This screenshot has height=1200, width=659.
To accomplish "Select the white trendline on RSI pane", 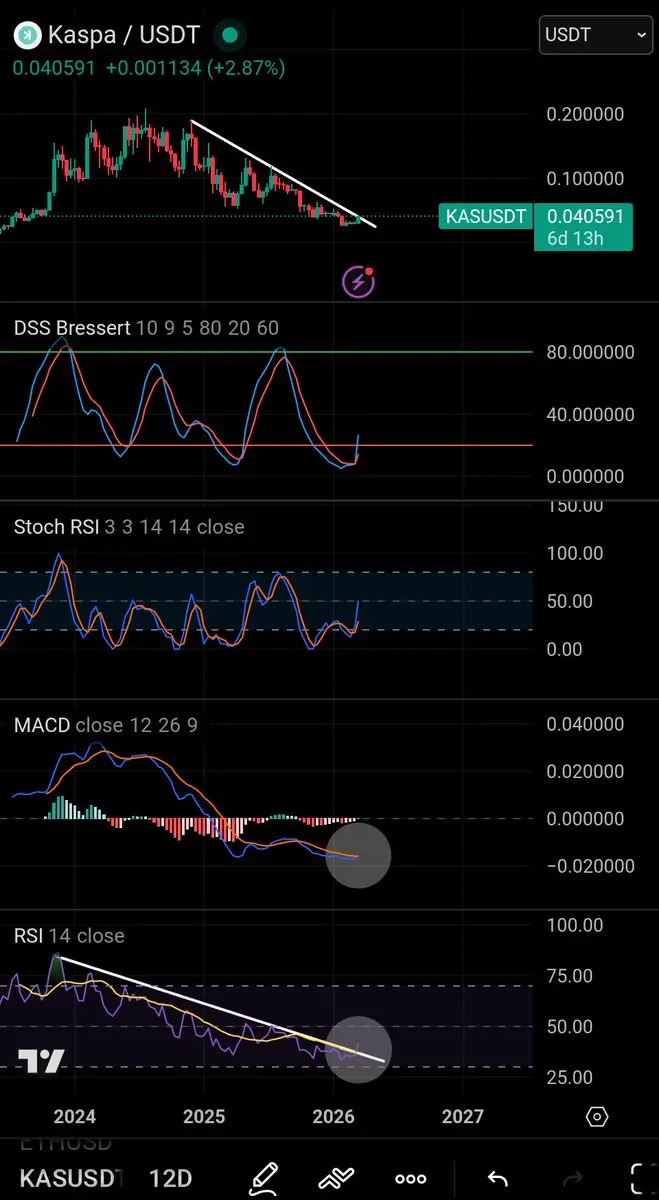I will 220,1008.
